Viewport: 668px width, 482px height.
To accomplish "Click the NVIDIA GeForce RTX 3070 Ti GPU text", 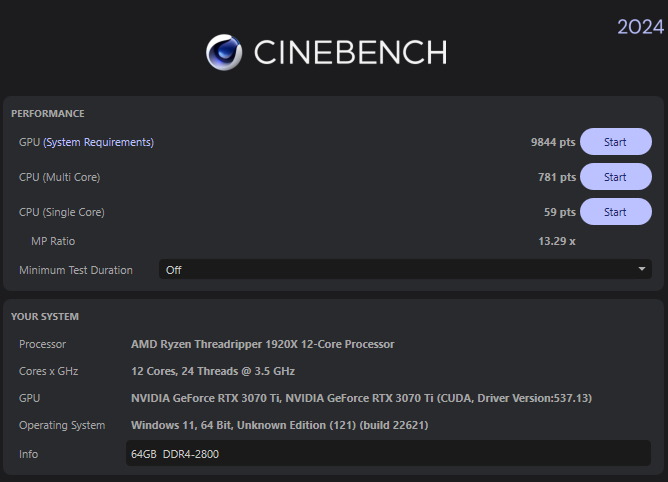I will [x=361, y=398].
